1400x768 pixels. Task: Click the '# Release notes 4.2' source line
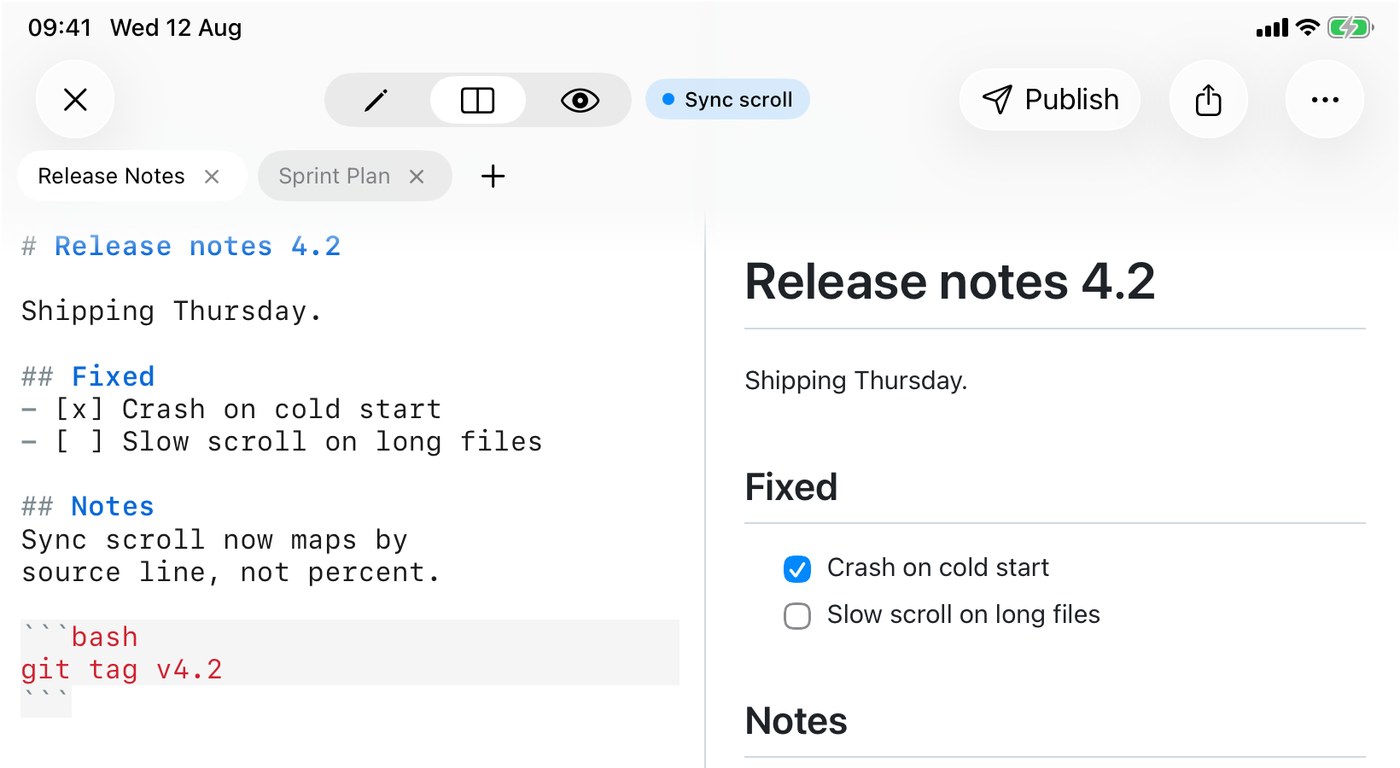click(181, 246)
